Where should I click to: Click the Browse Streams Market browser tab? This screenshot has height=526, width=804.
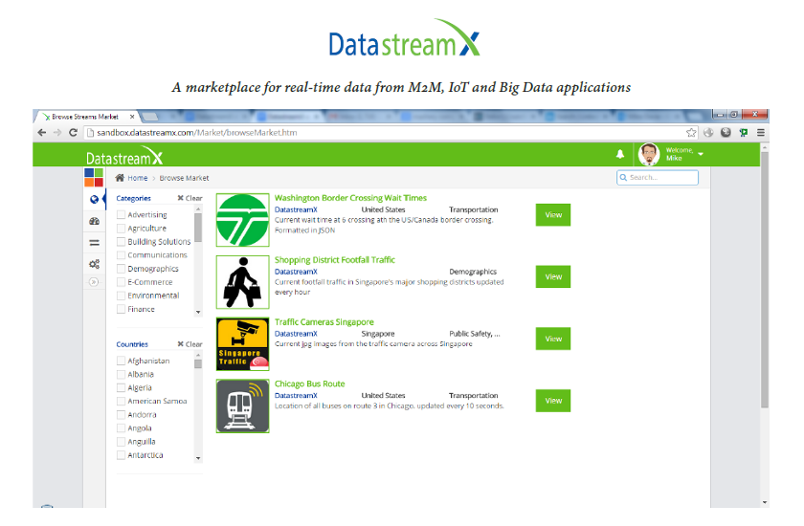click(85, 117)
